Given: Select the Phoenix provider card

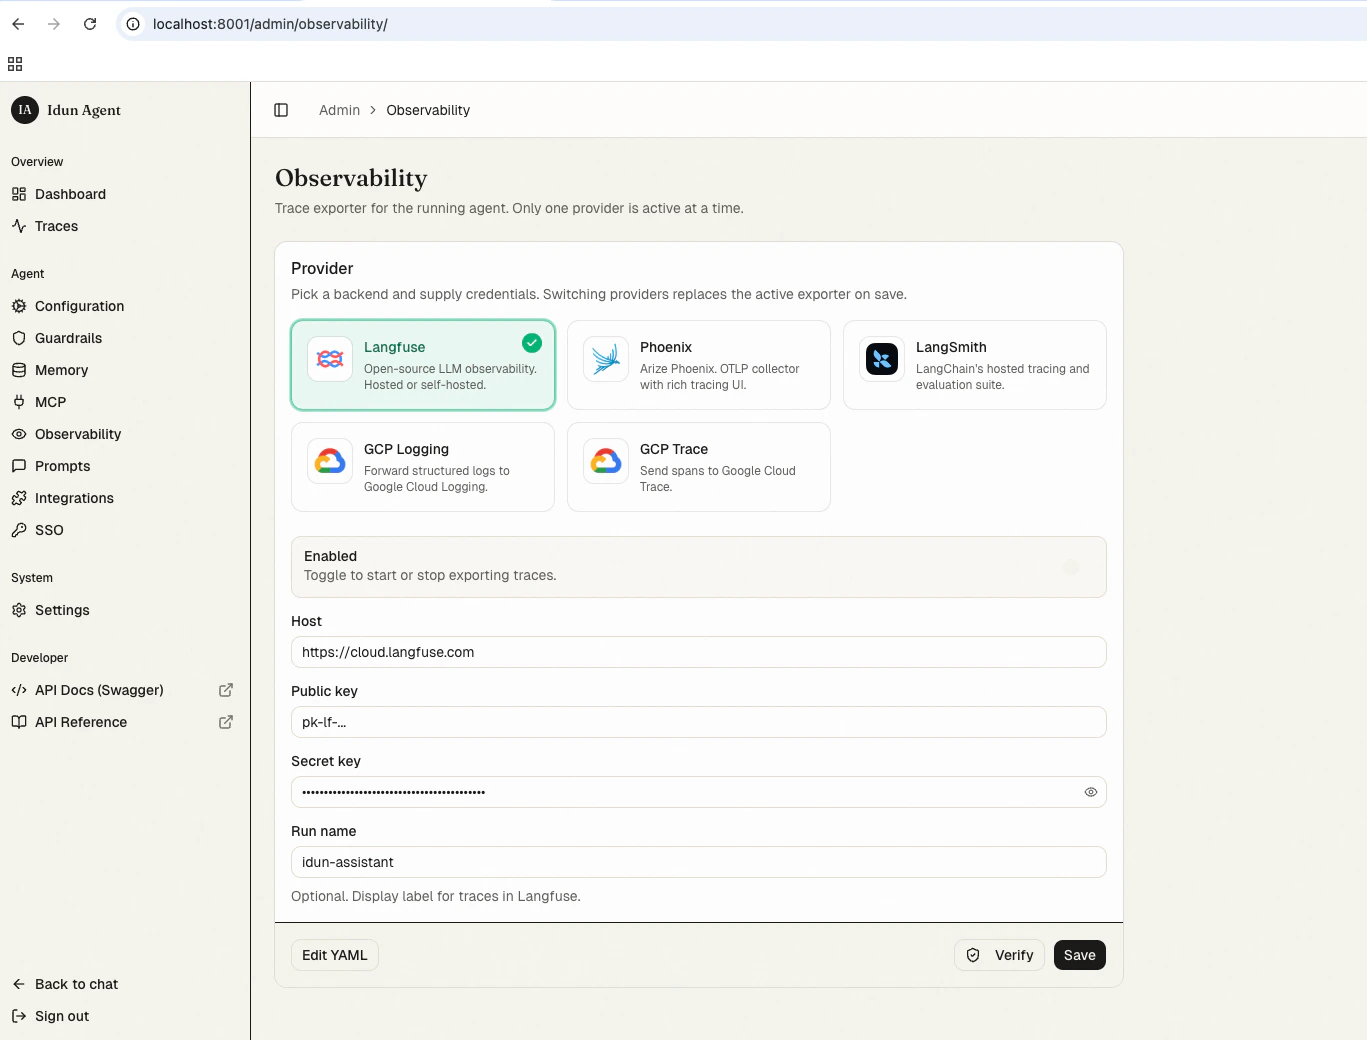Looking at the screenshot, I should [x=699, y=365].
